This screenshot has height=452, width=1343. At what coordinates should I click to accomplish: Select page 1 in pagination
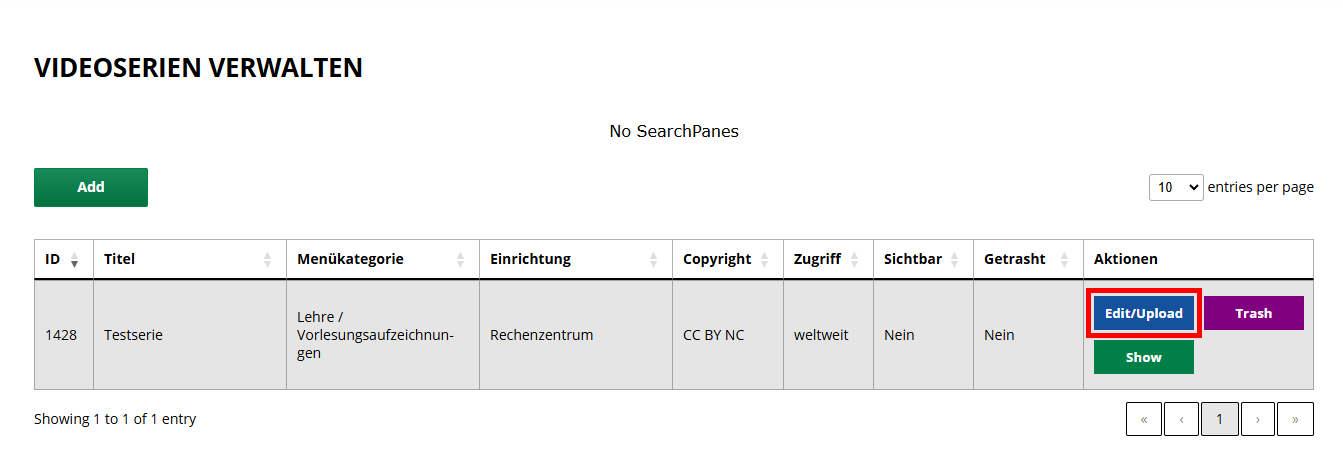point(1219,419)
